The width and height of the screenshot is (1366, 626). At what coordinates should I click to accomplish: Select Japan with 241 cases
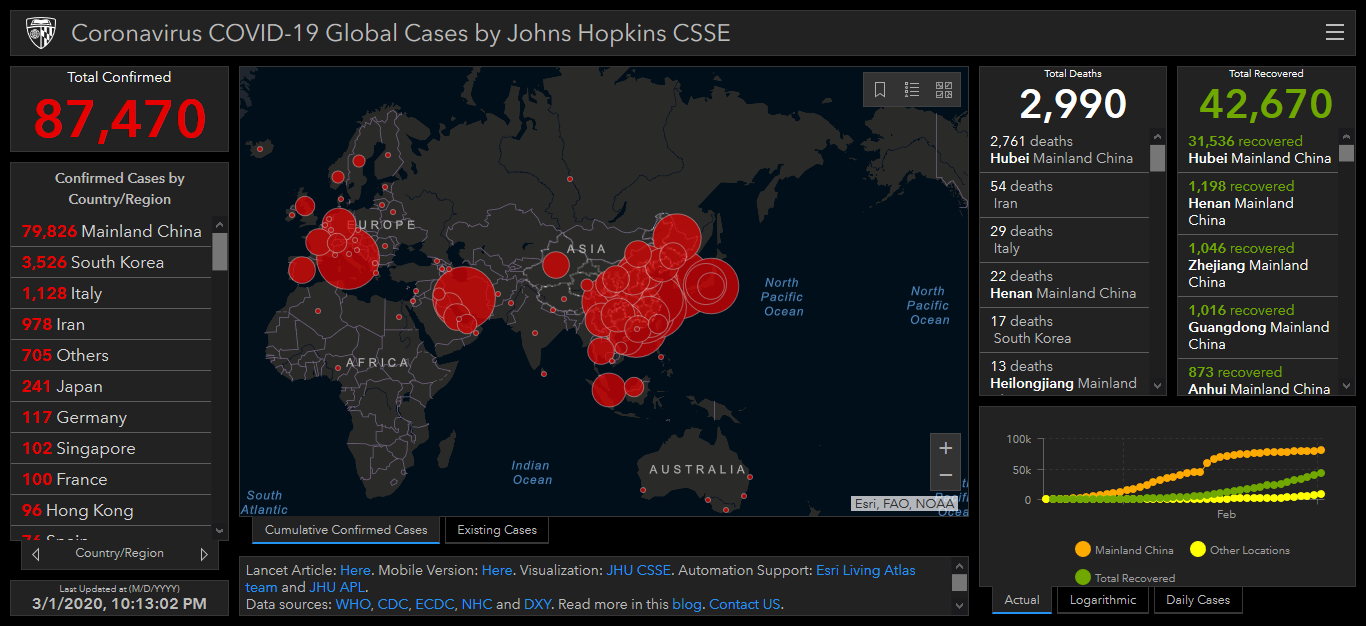click(111, 386)
